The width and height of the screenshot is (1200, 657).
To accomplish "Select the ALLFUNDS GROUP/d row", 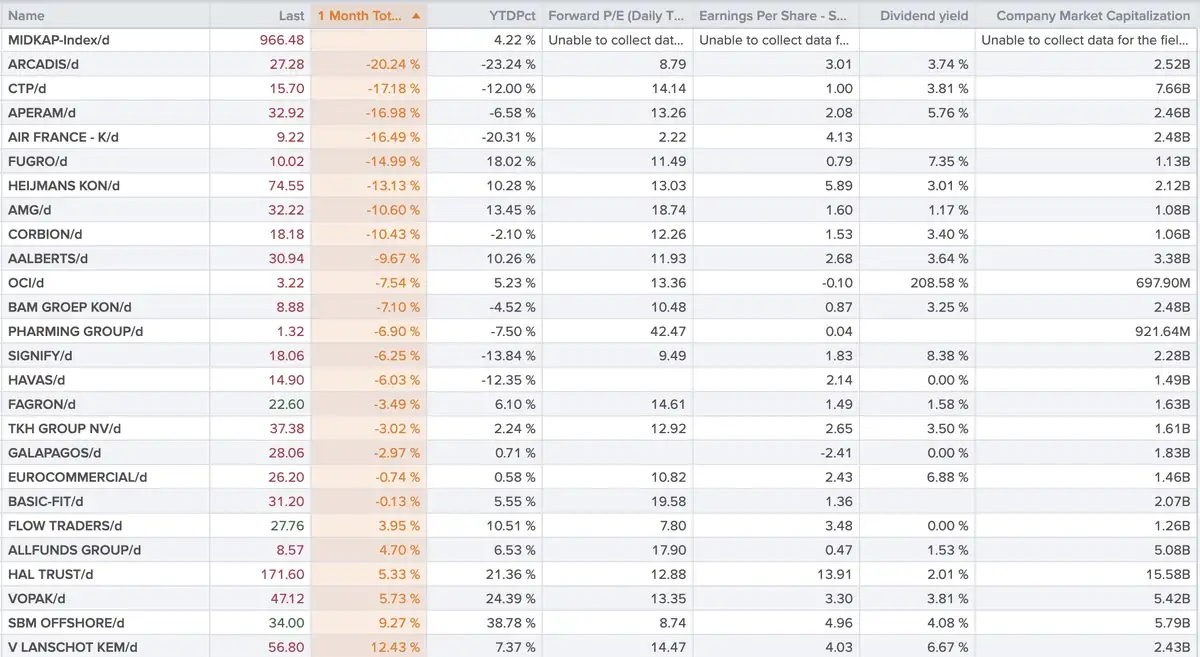I will [600, 549].
